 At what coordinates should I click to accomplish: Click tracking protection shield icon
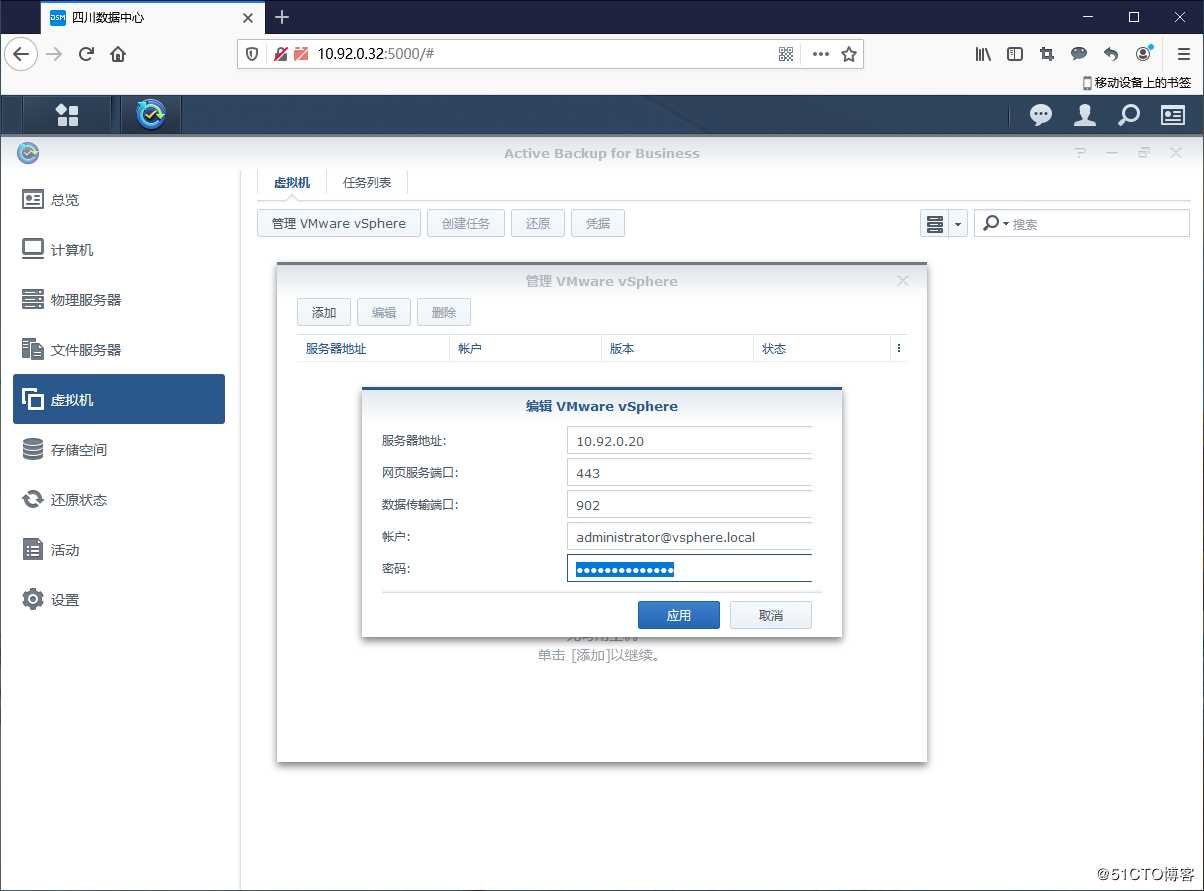(253, 54)
